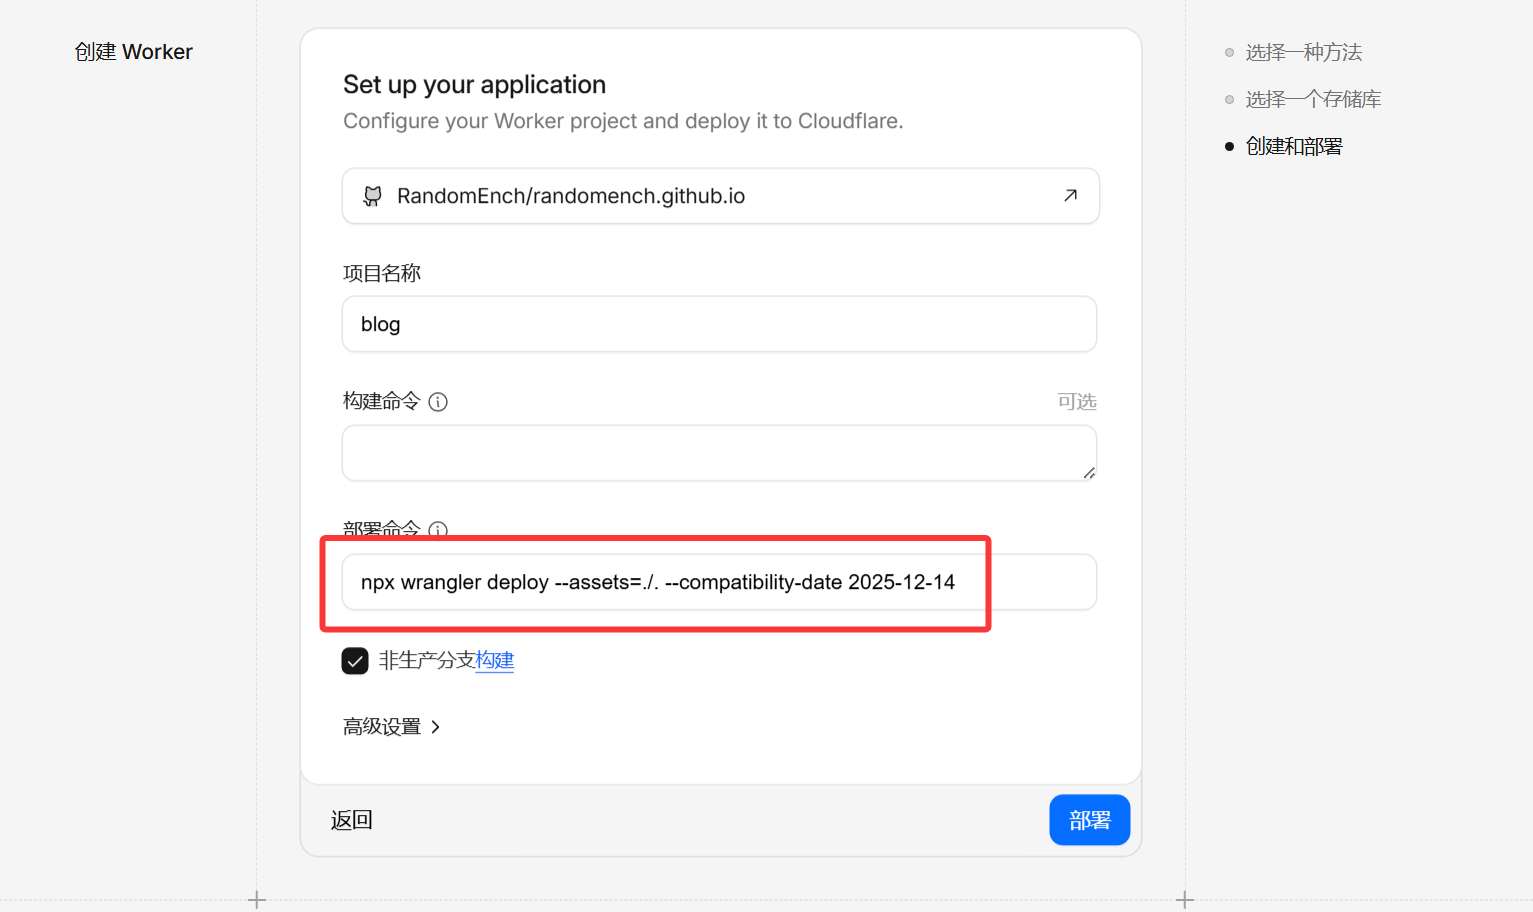The image size is (1533, 912).
Task: Go to the 选择一个存储库 step
Action: tap(1313, 100)
